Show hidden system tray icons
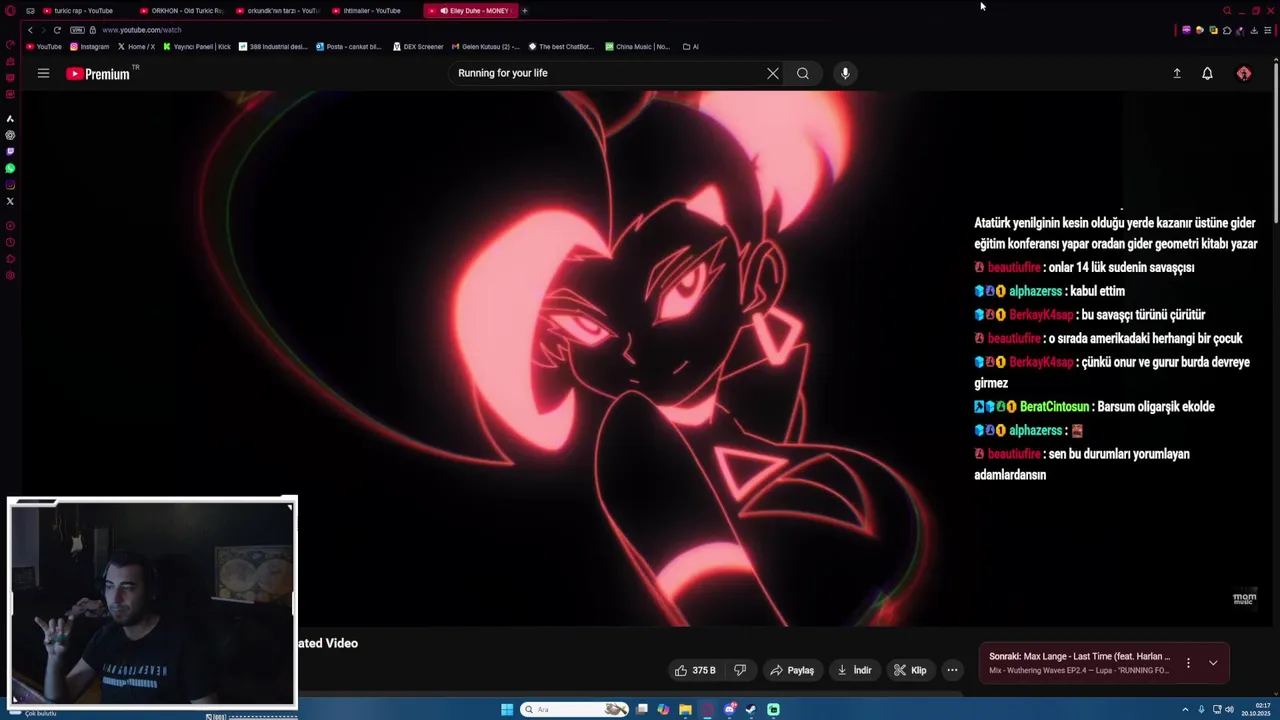Screen dimensions: 1280x720 tap(1185, 710)
